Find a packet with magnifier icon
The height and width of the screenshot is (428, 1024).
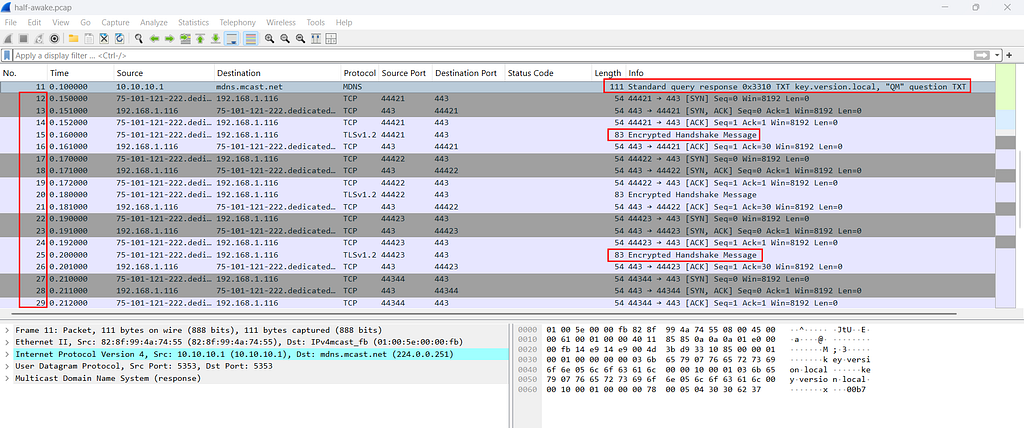click(138, 39)
